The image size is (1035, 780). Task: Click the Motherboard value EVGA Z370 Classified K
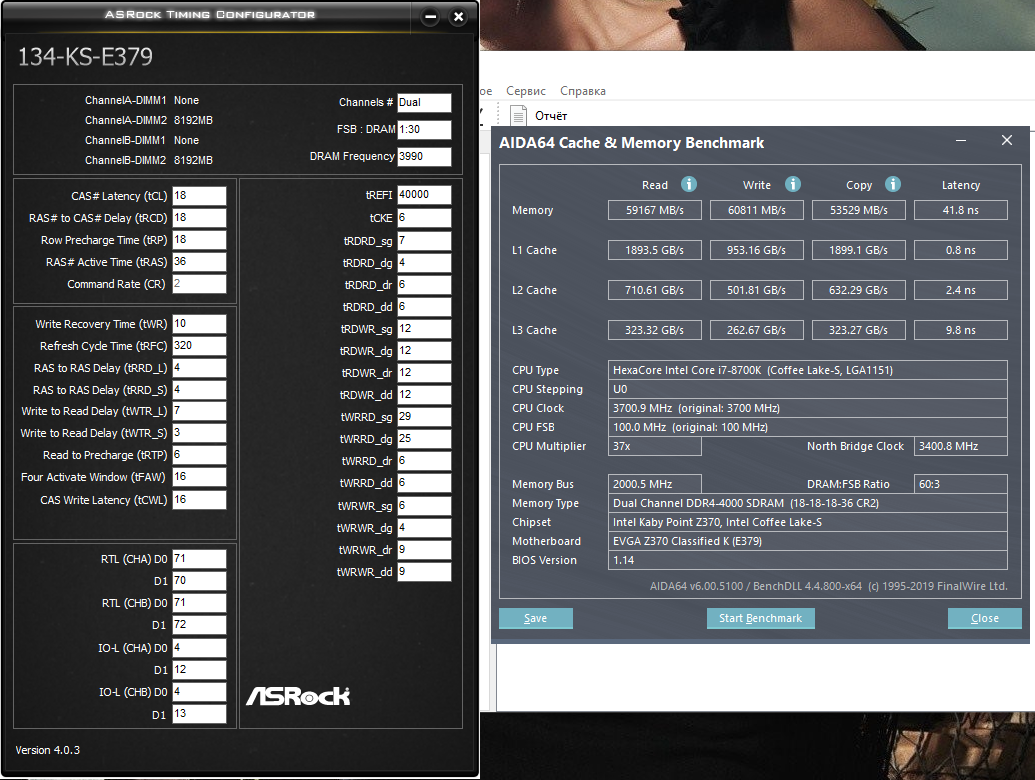point(807,541)
